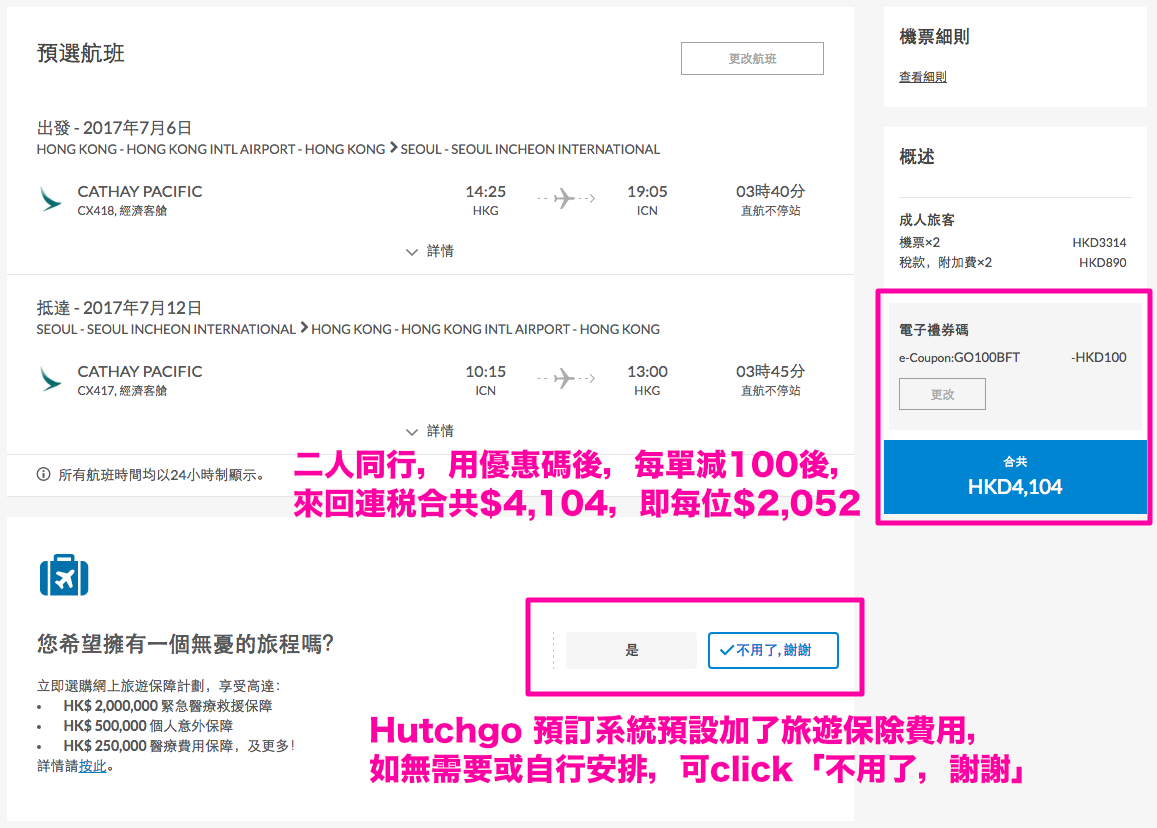Open the 按此 insurance details link
The height and width of the screenshot is (828, 1157).
click(x=93, y=766)
